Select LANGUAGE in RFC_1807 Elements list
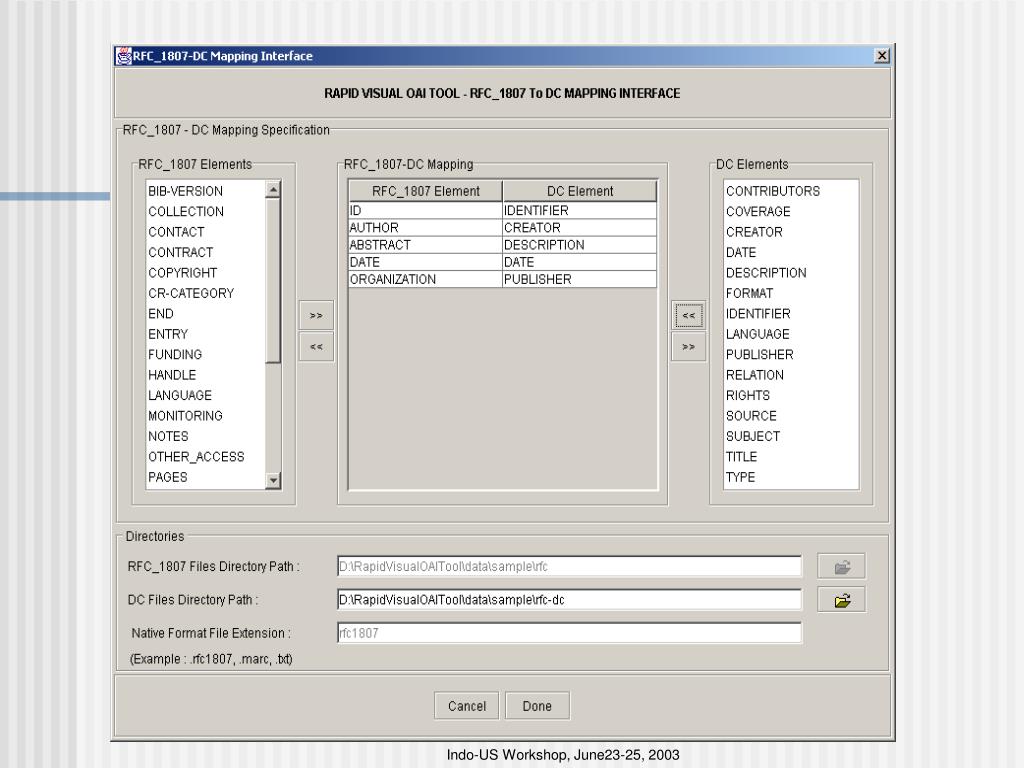 tap(206, 395)
